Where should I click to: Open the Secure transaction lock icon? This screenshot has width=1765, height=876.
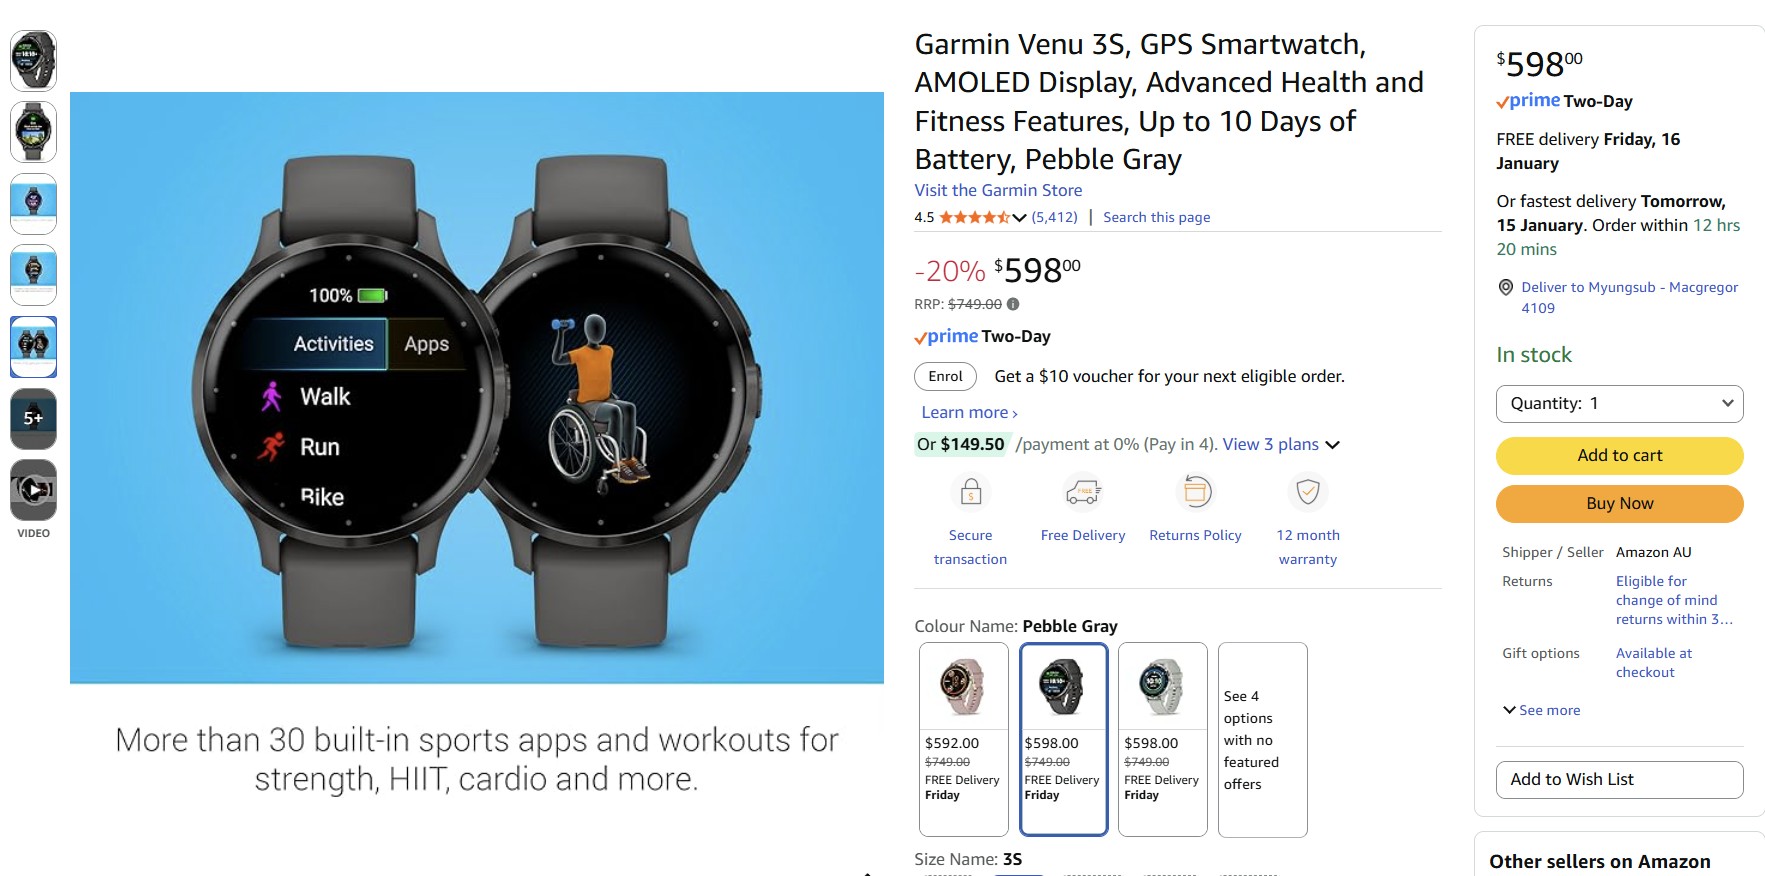(970, 492)
